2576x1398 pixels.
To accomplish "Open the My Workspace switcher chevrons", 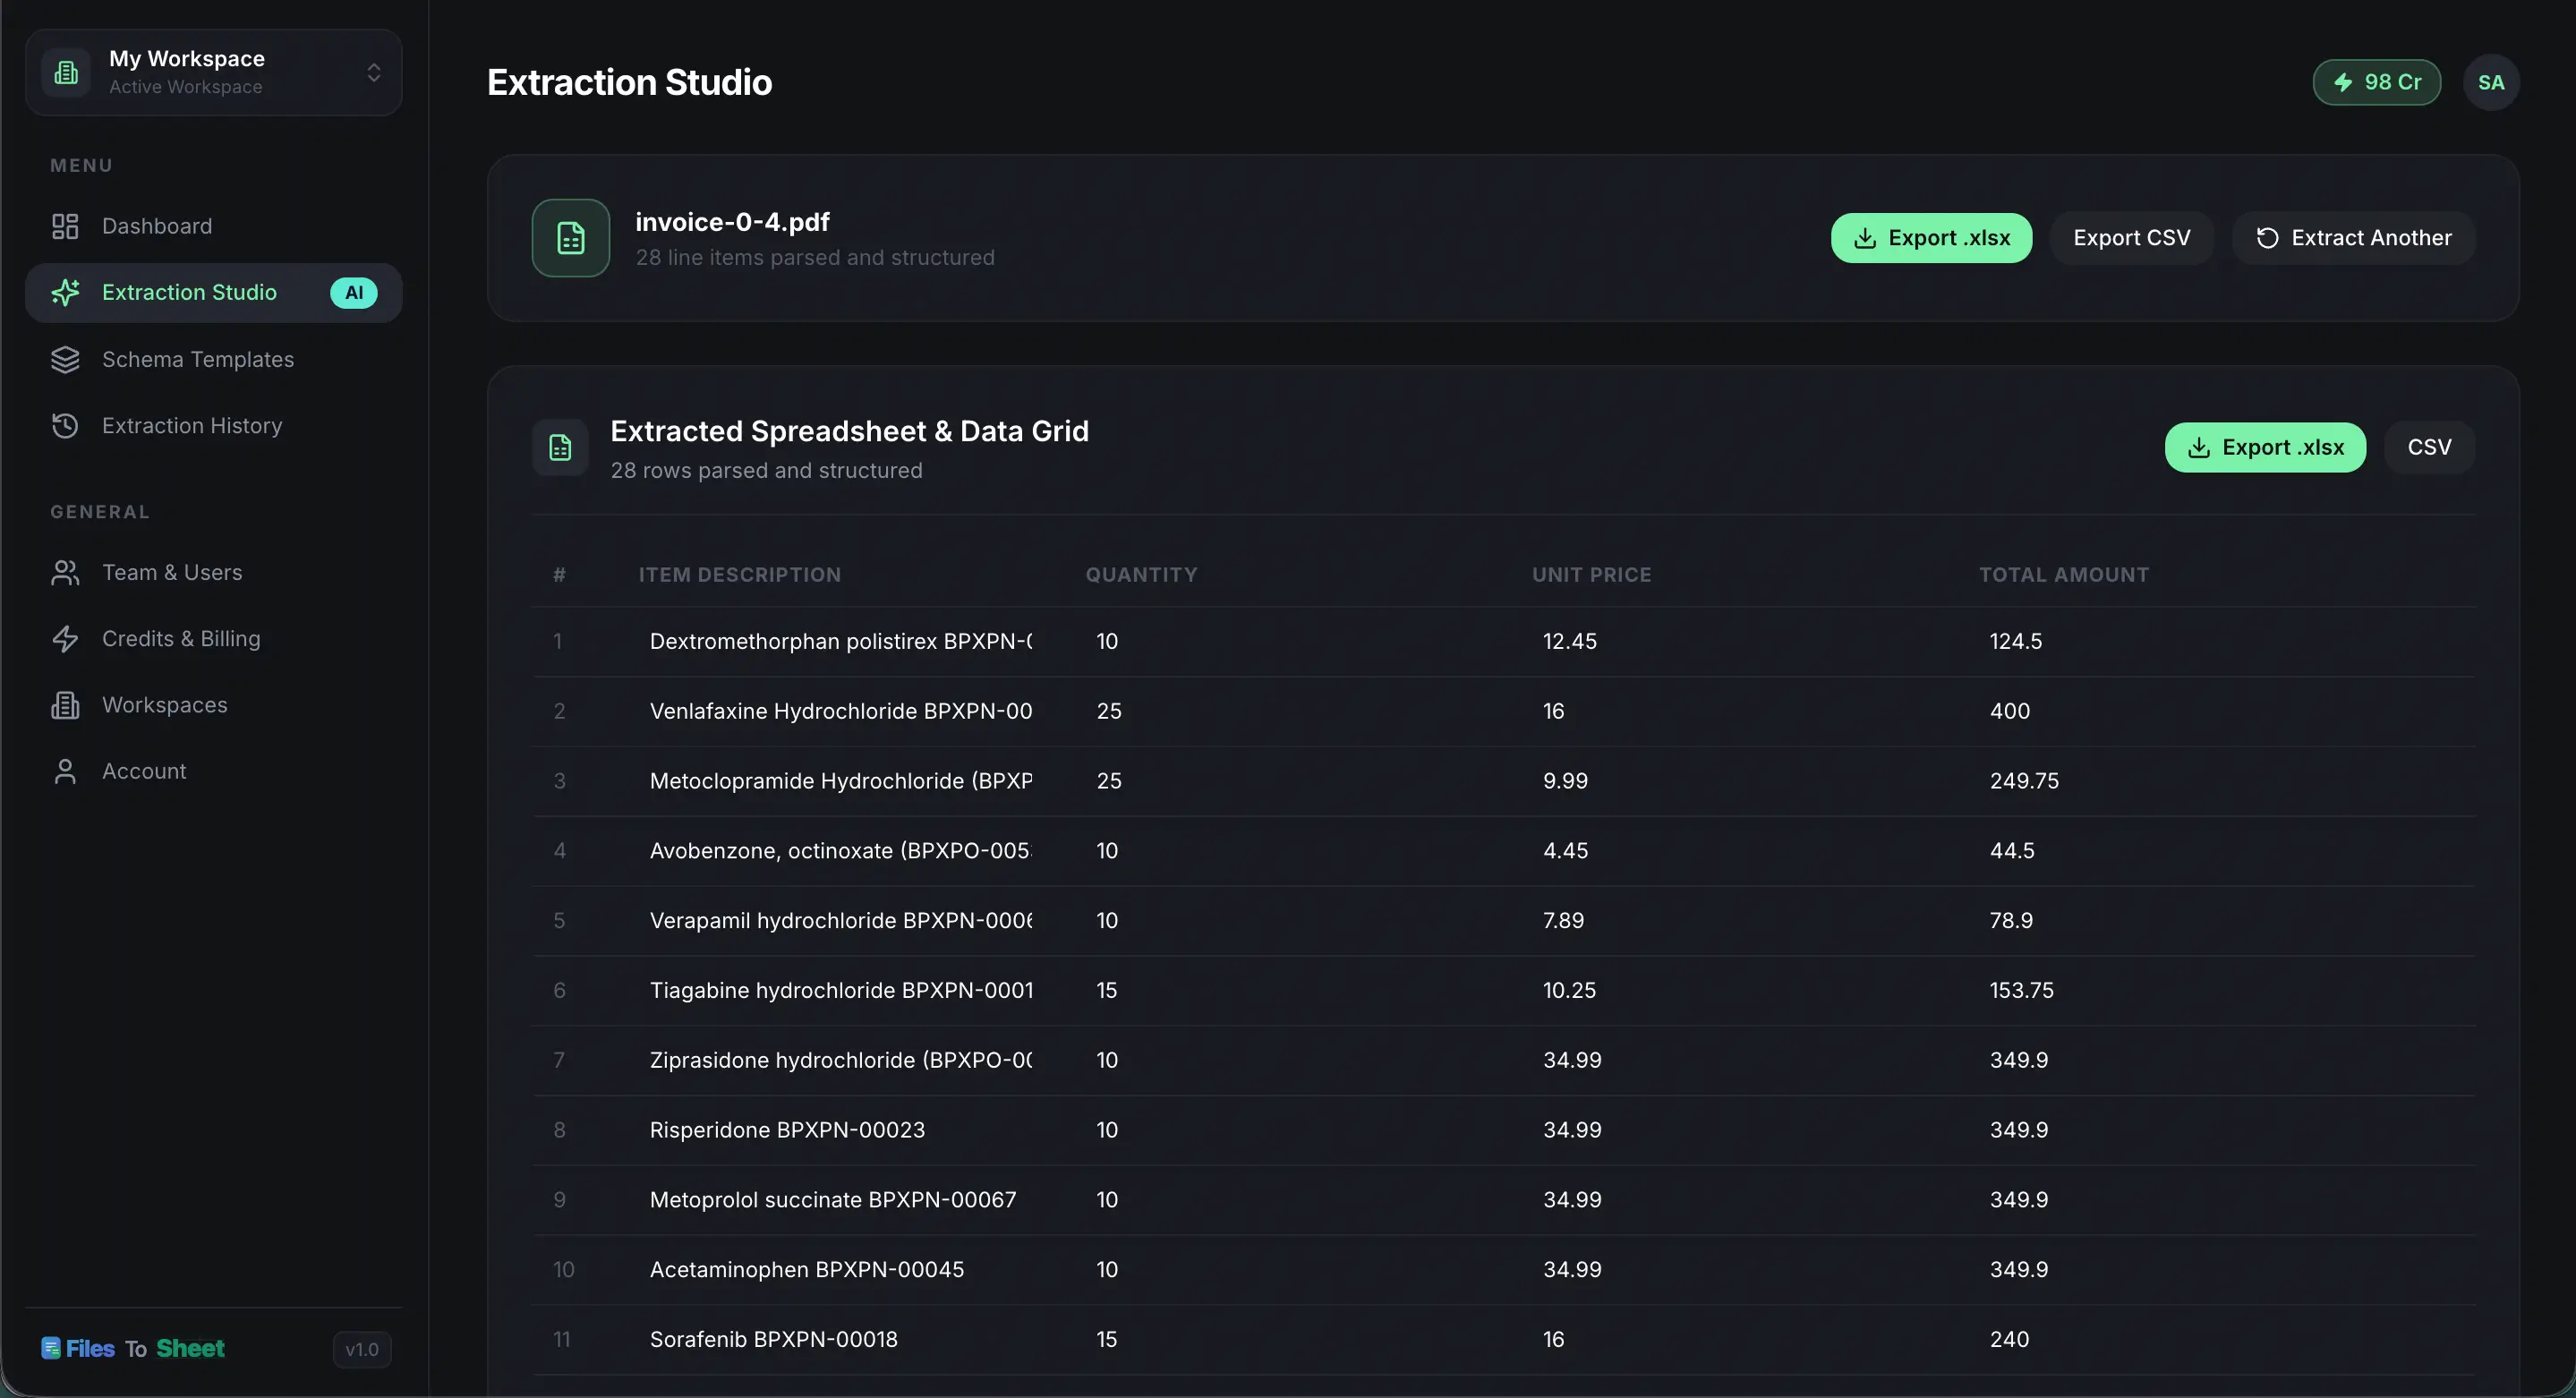I will point(373,72).
